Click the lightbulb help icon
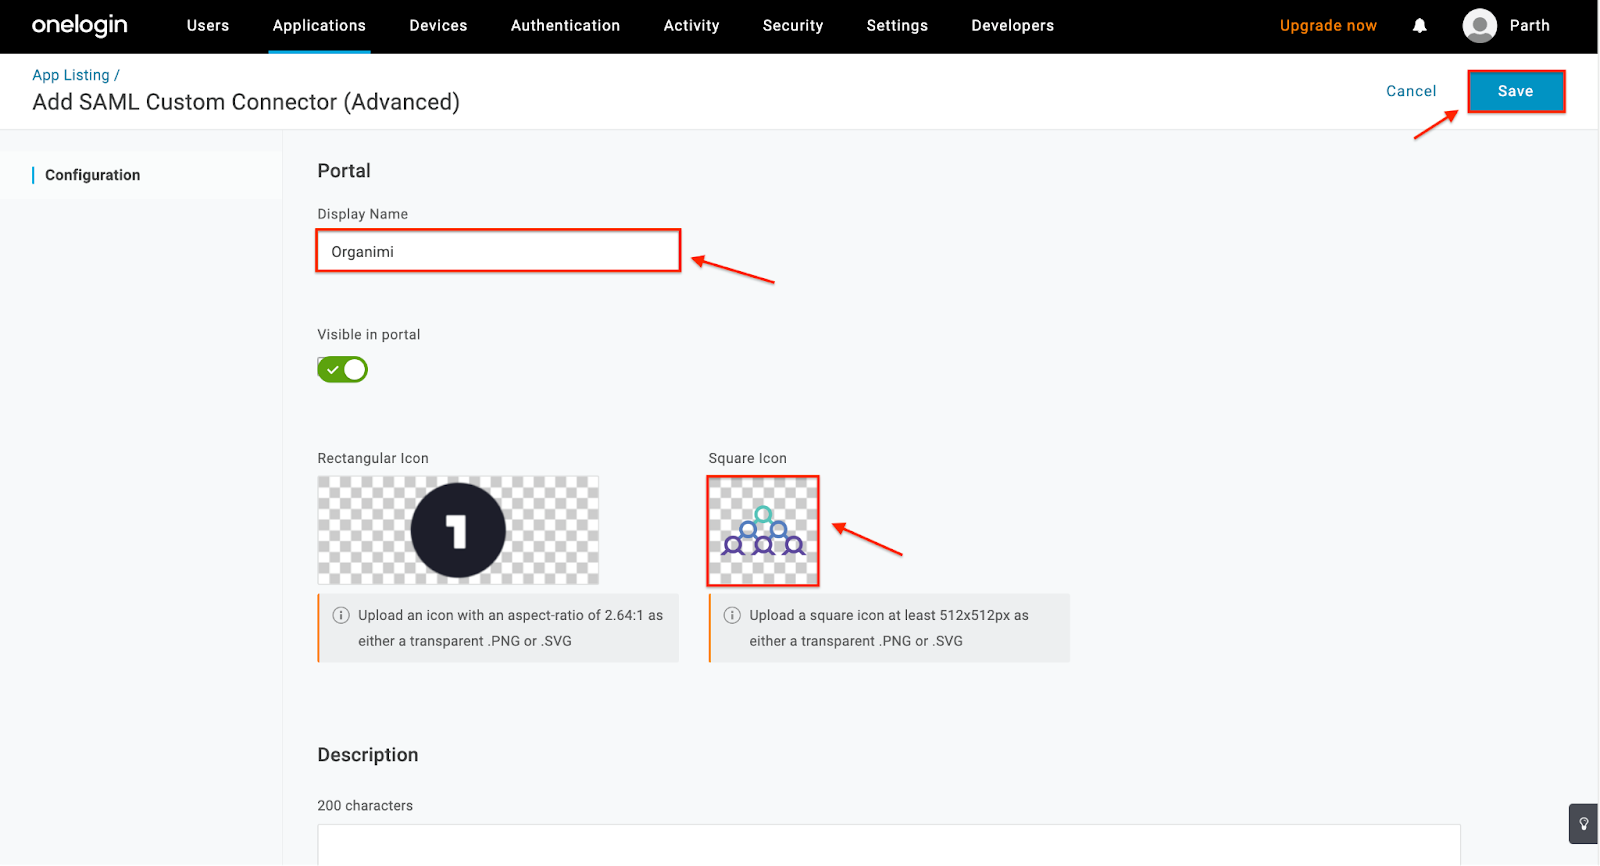This screenshot has width=1600, height=866. (x=1584, y=824)
